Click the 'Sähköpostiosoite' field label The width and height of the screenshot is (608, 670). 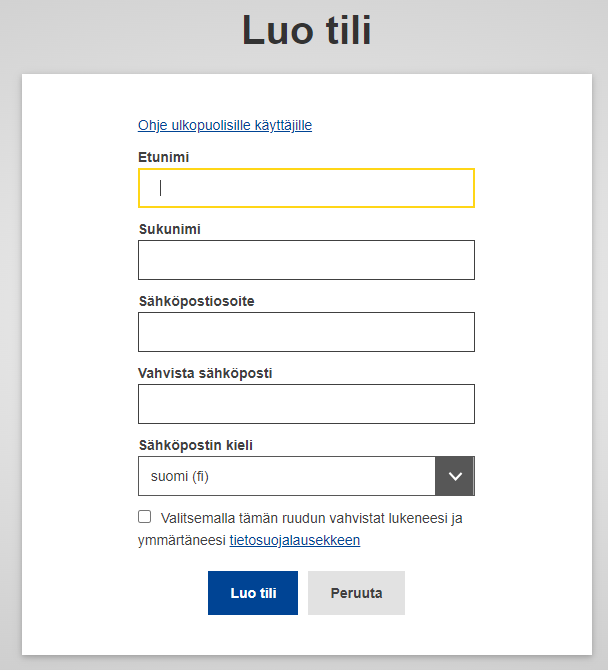coord(196,301)
